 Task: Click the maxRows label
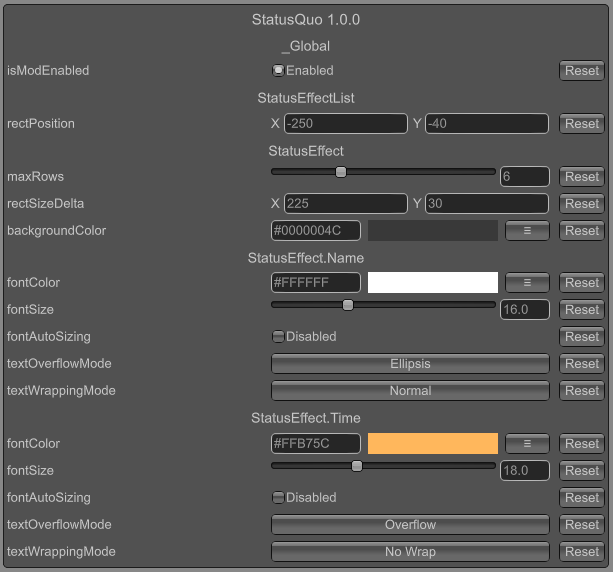(x=35, y=177)
